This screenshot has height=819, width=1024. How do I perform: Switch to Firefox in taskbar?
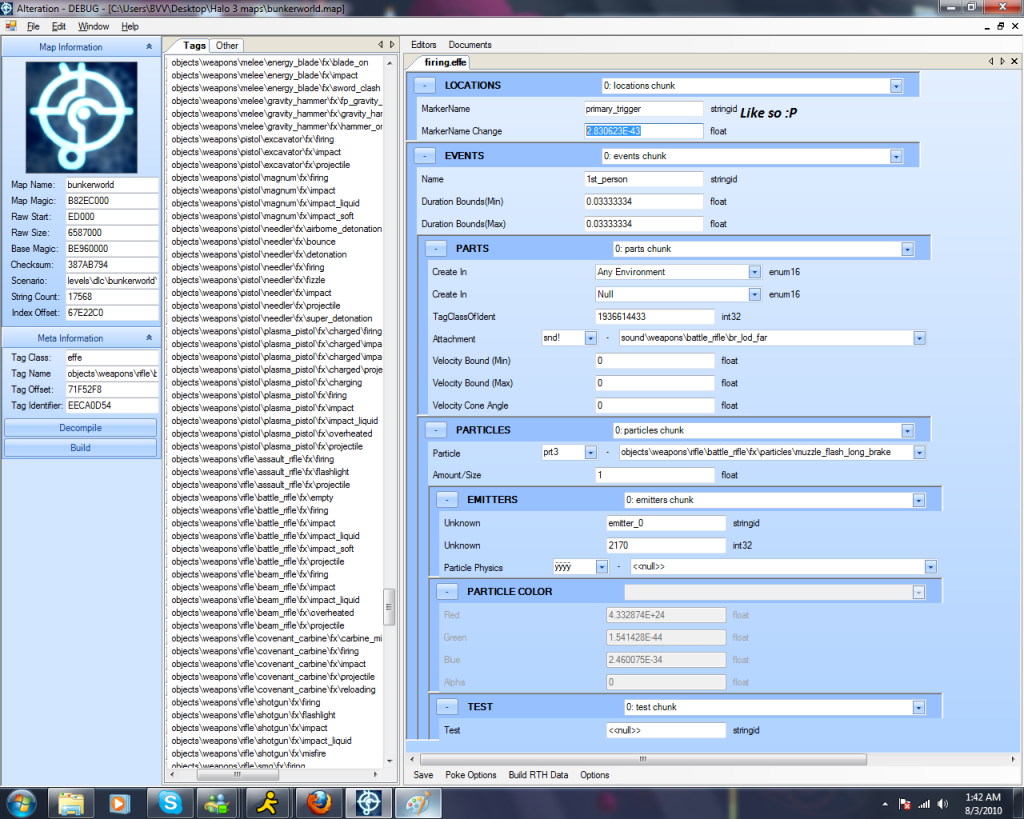coord(318,803)
